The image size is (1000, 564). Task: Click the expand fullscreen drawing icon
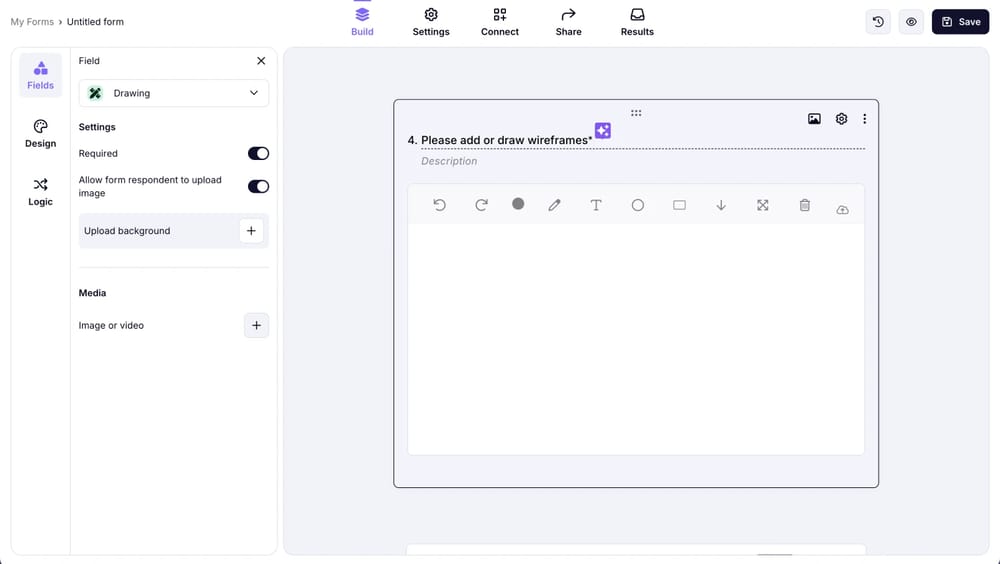click(x=763, y=205)
